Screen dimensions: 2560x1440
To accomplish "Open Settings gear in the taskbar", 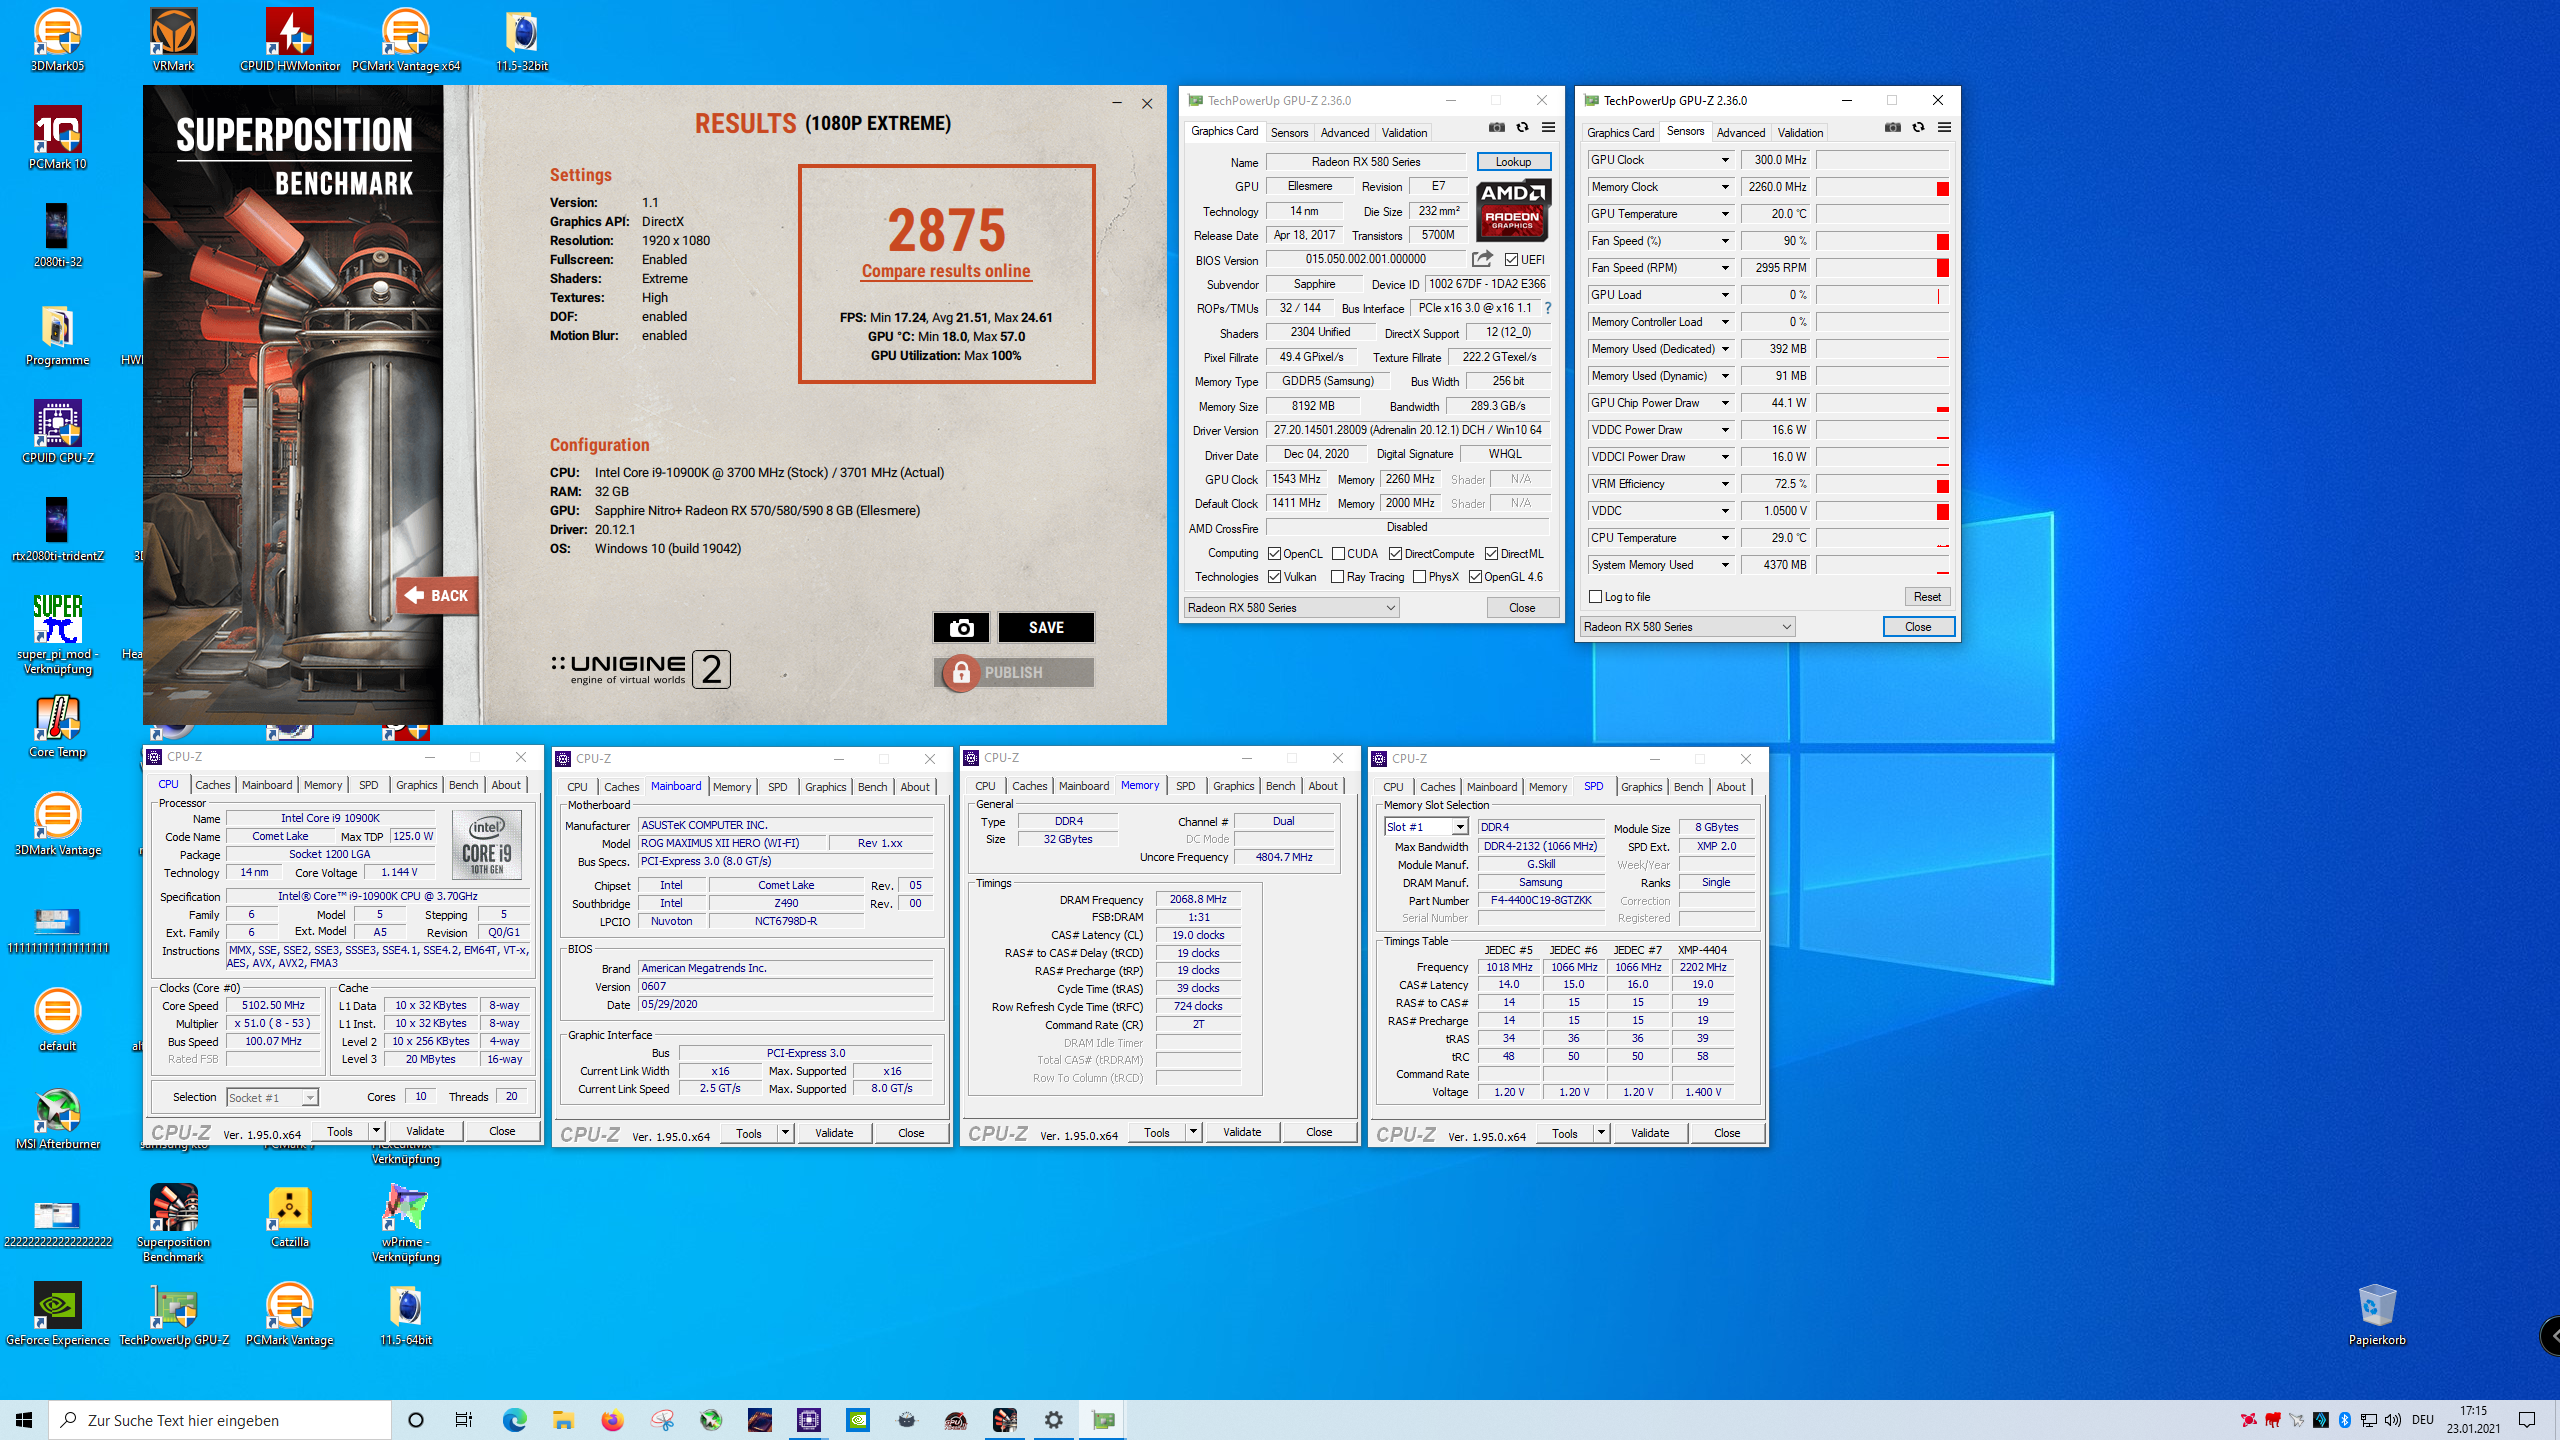I will click(1054, 1420).
